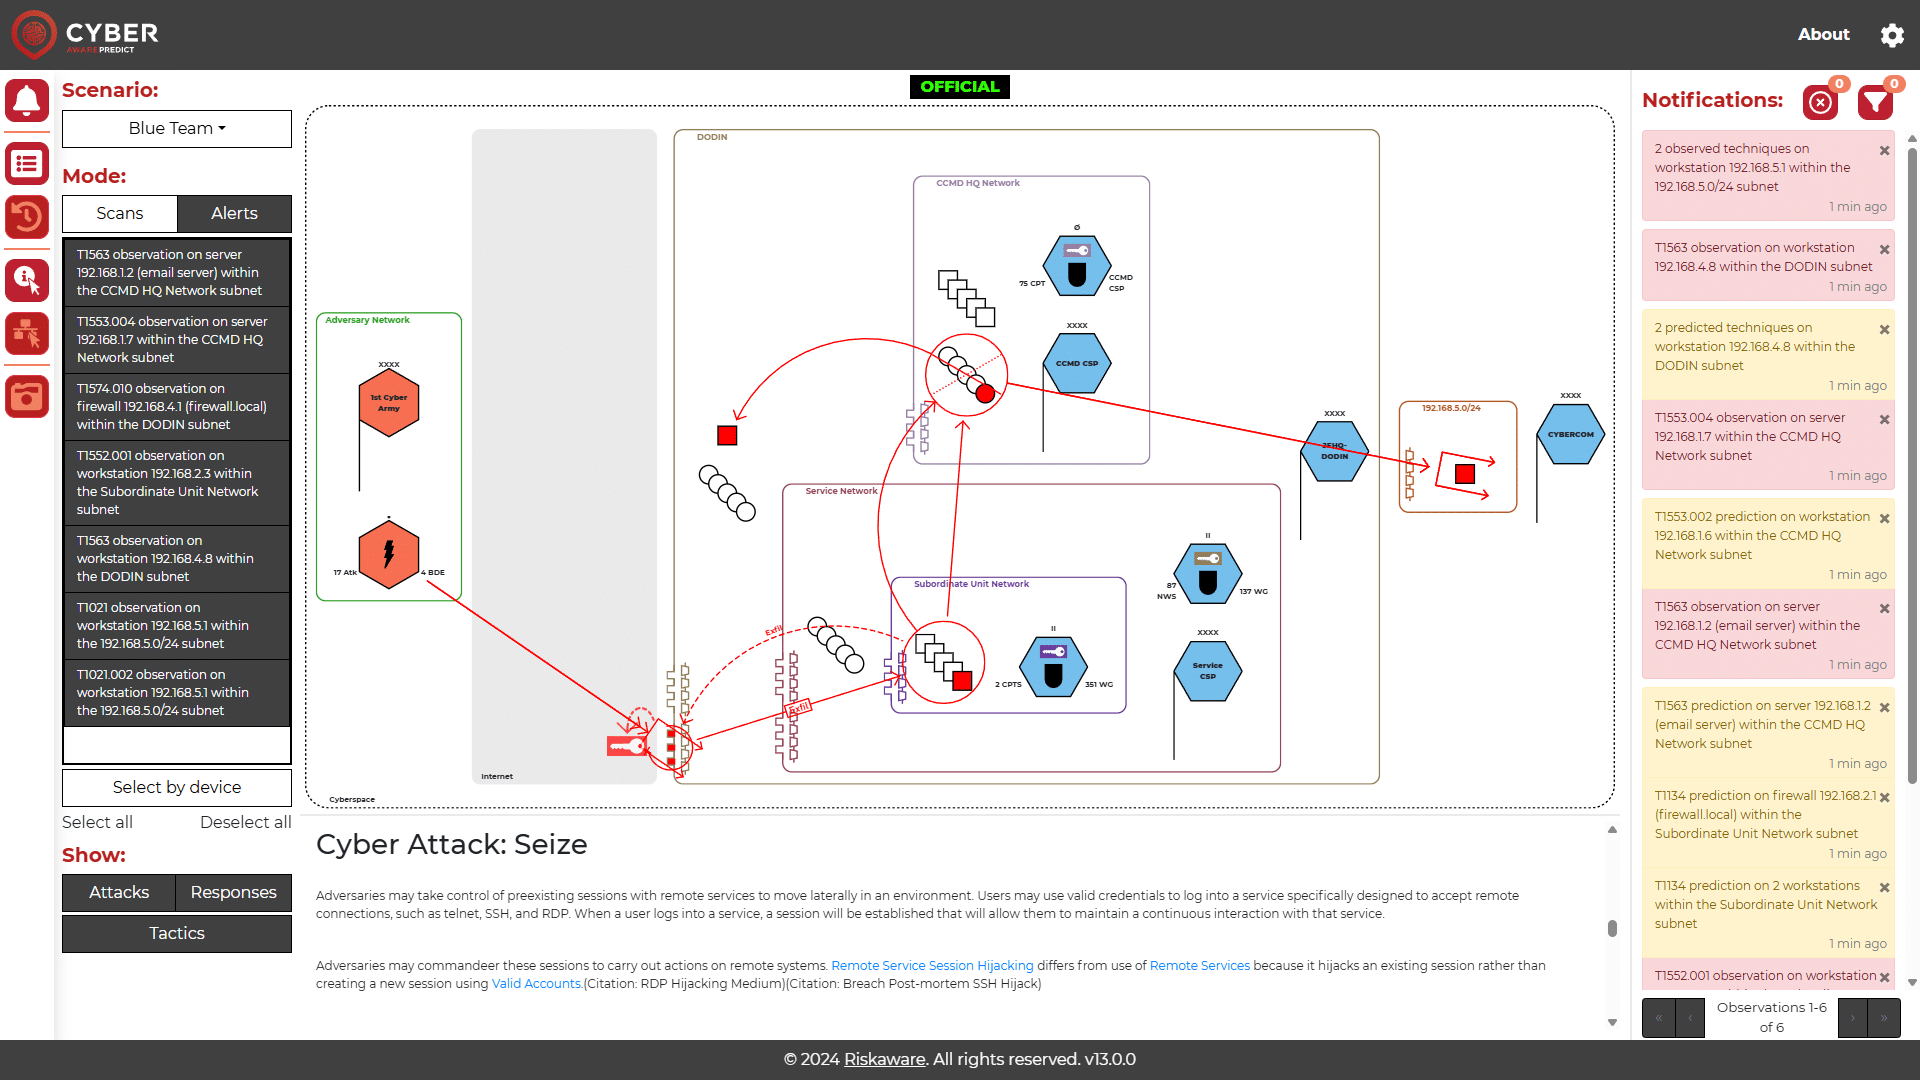Jump to last notifications page

tap(1884, 1018)
